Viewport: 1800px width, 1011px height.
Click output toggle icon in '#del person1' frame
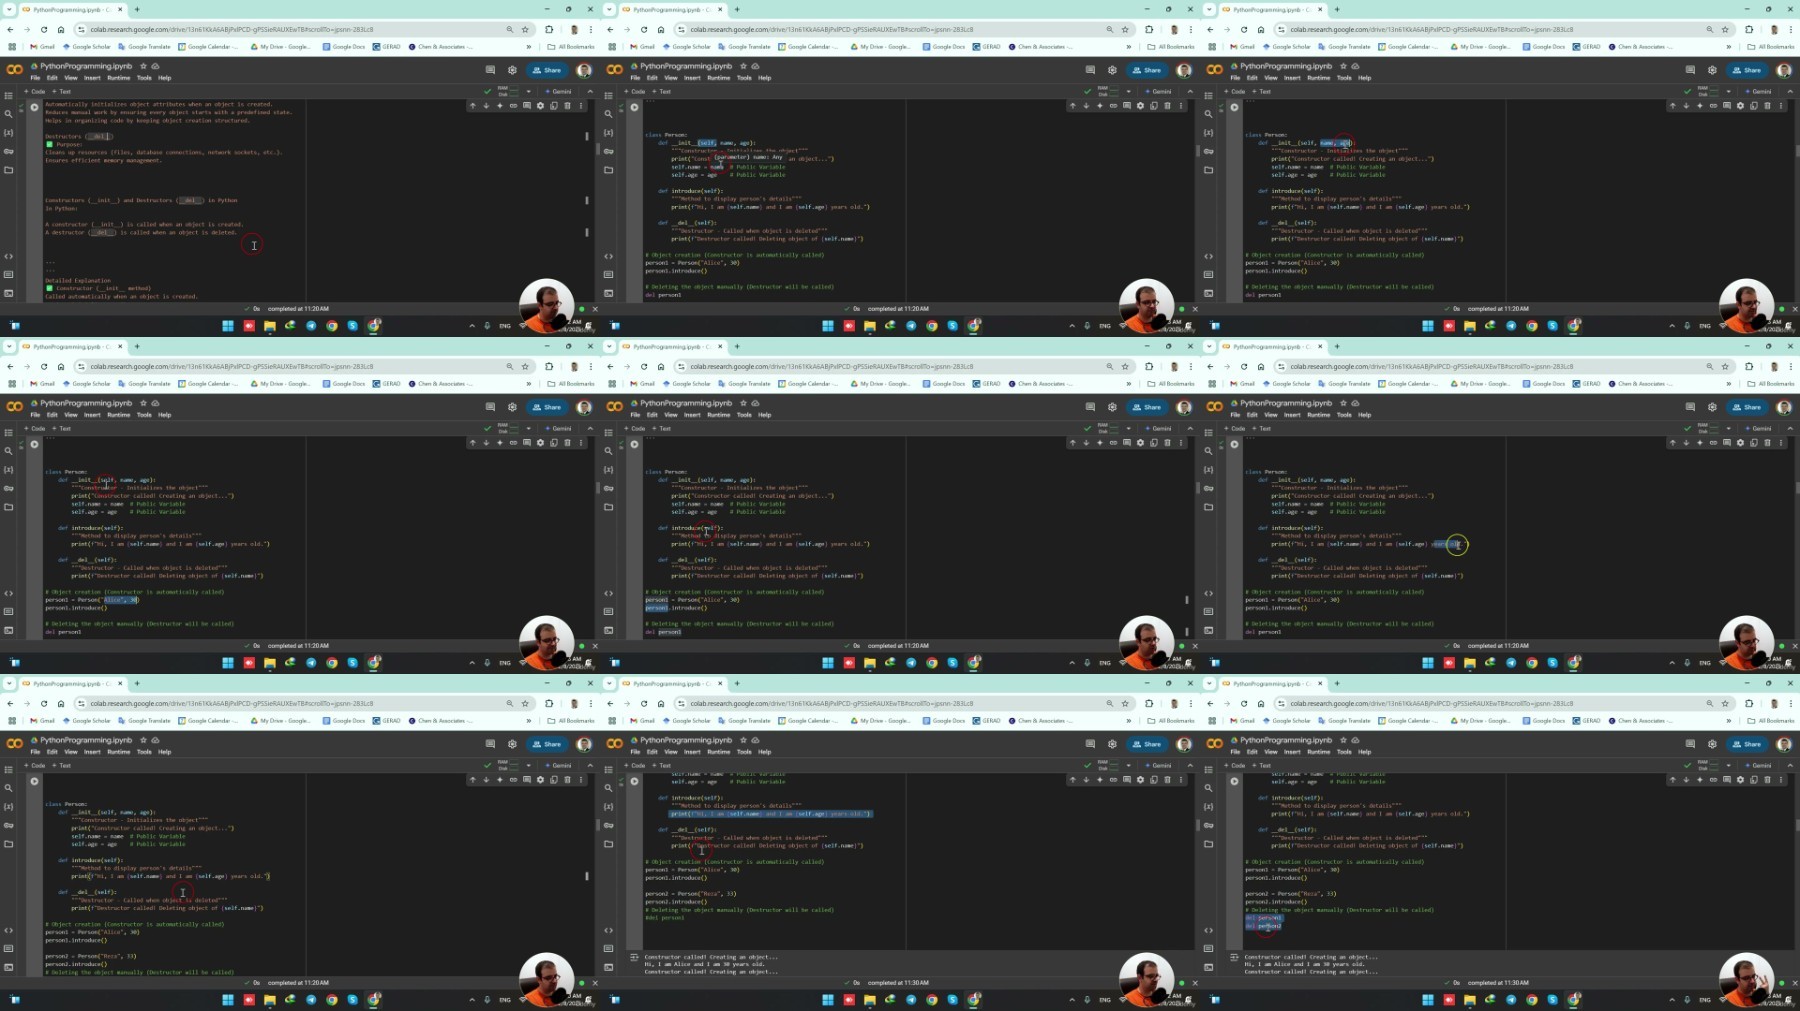[x=634, y=957]
